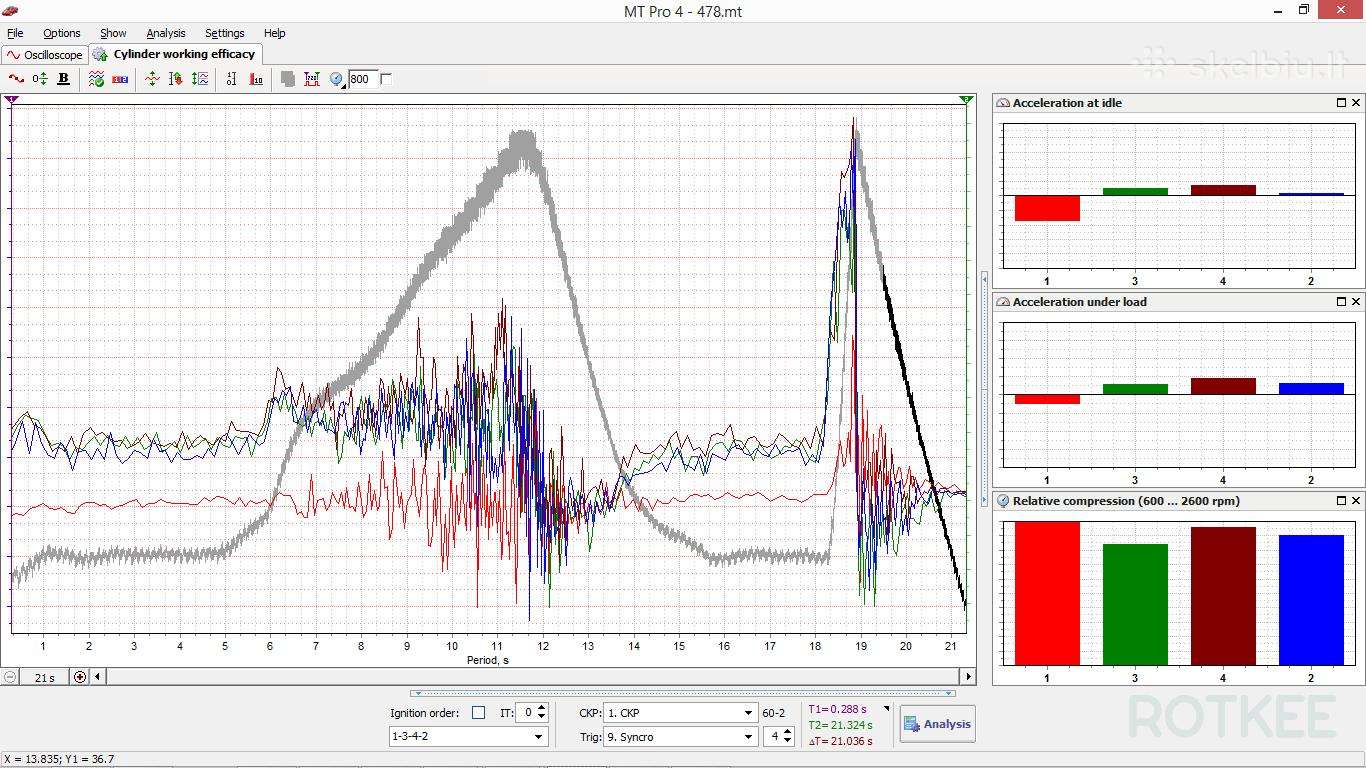Click the green cylinder 3 compression bar

(1135, 604)
